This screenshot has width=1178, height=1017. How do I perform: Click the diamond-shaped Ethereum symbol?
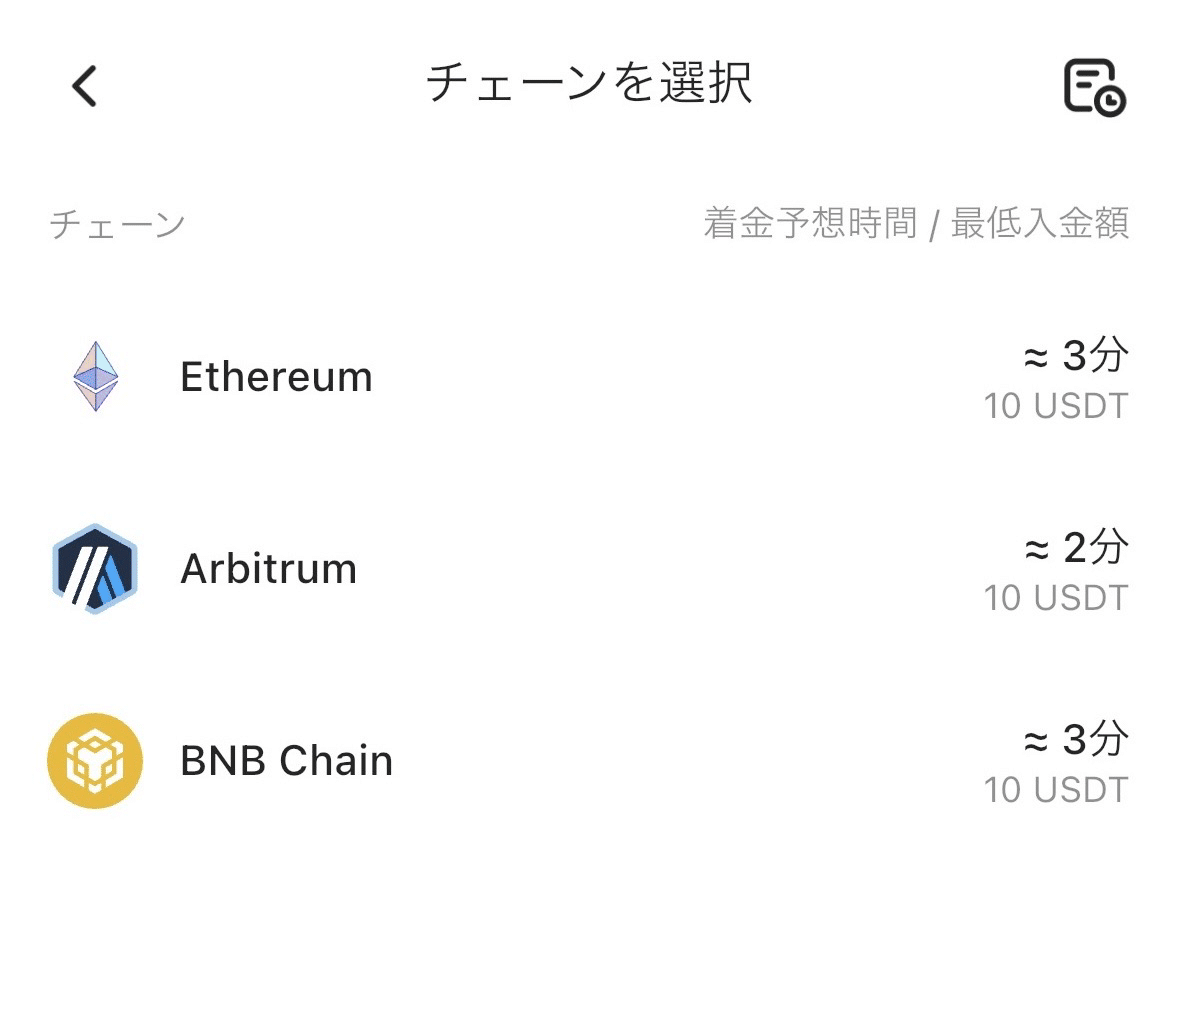(x=94, y=377)
